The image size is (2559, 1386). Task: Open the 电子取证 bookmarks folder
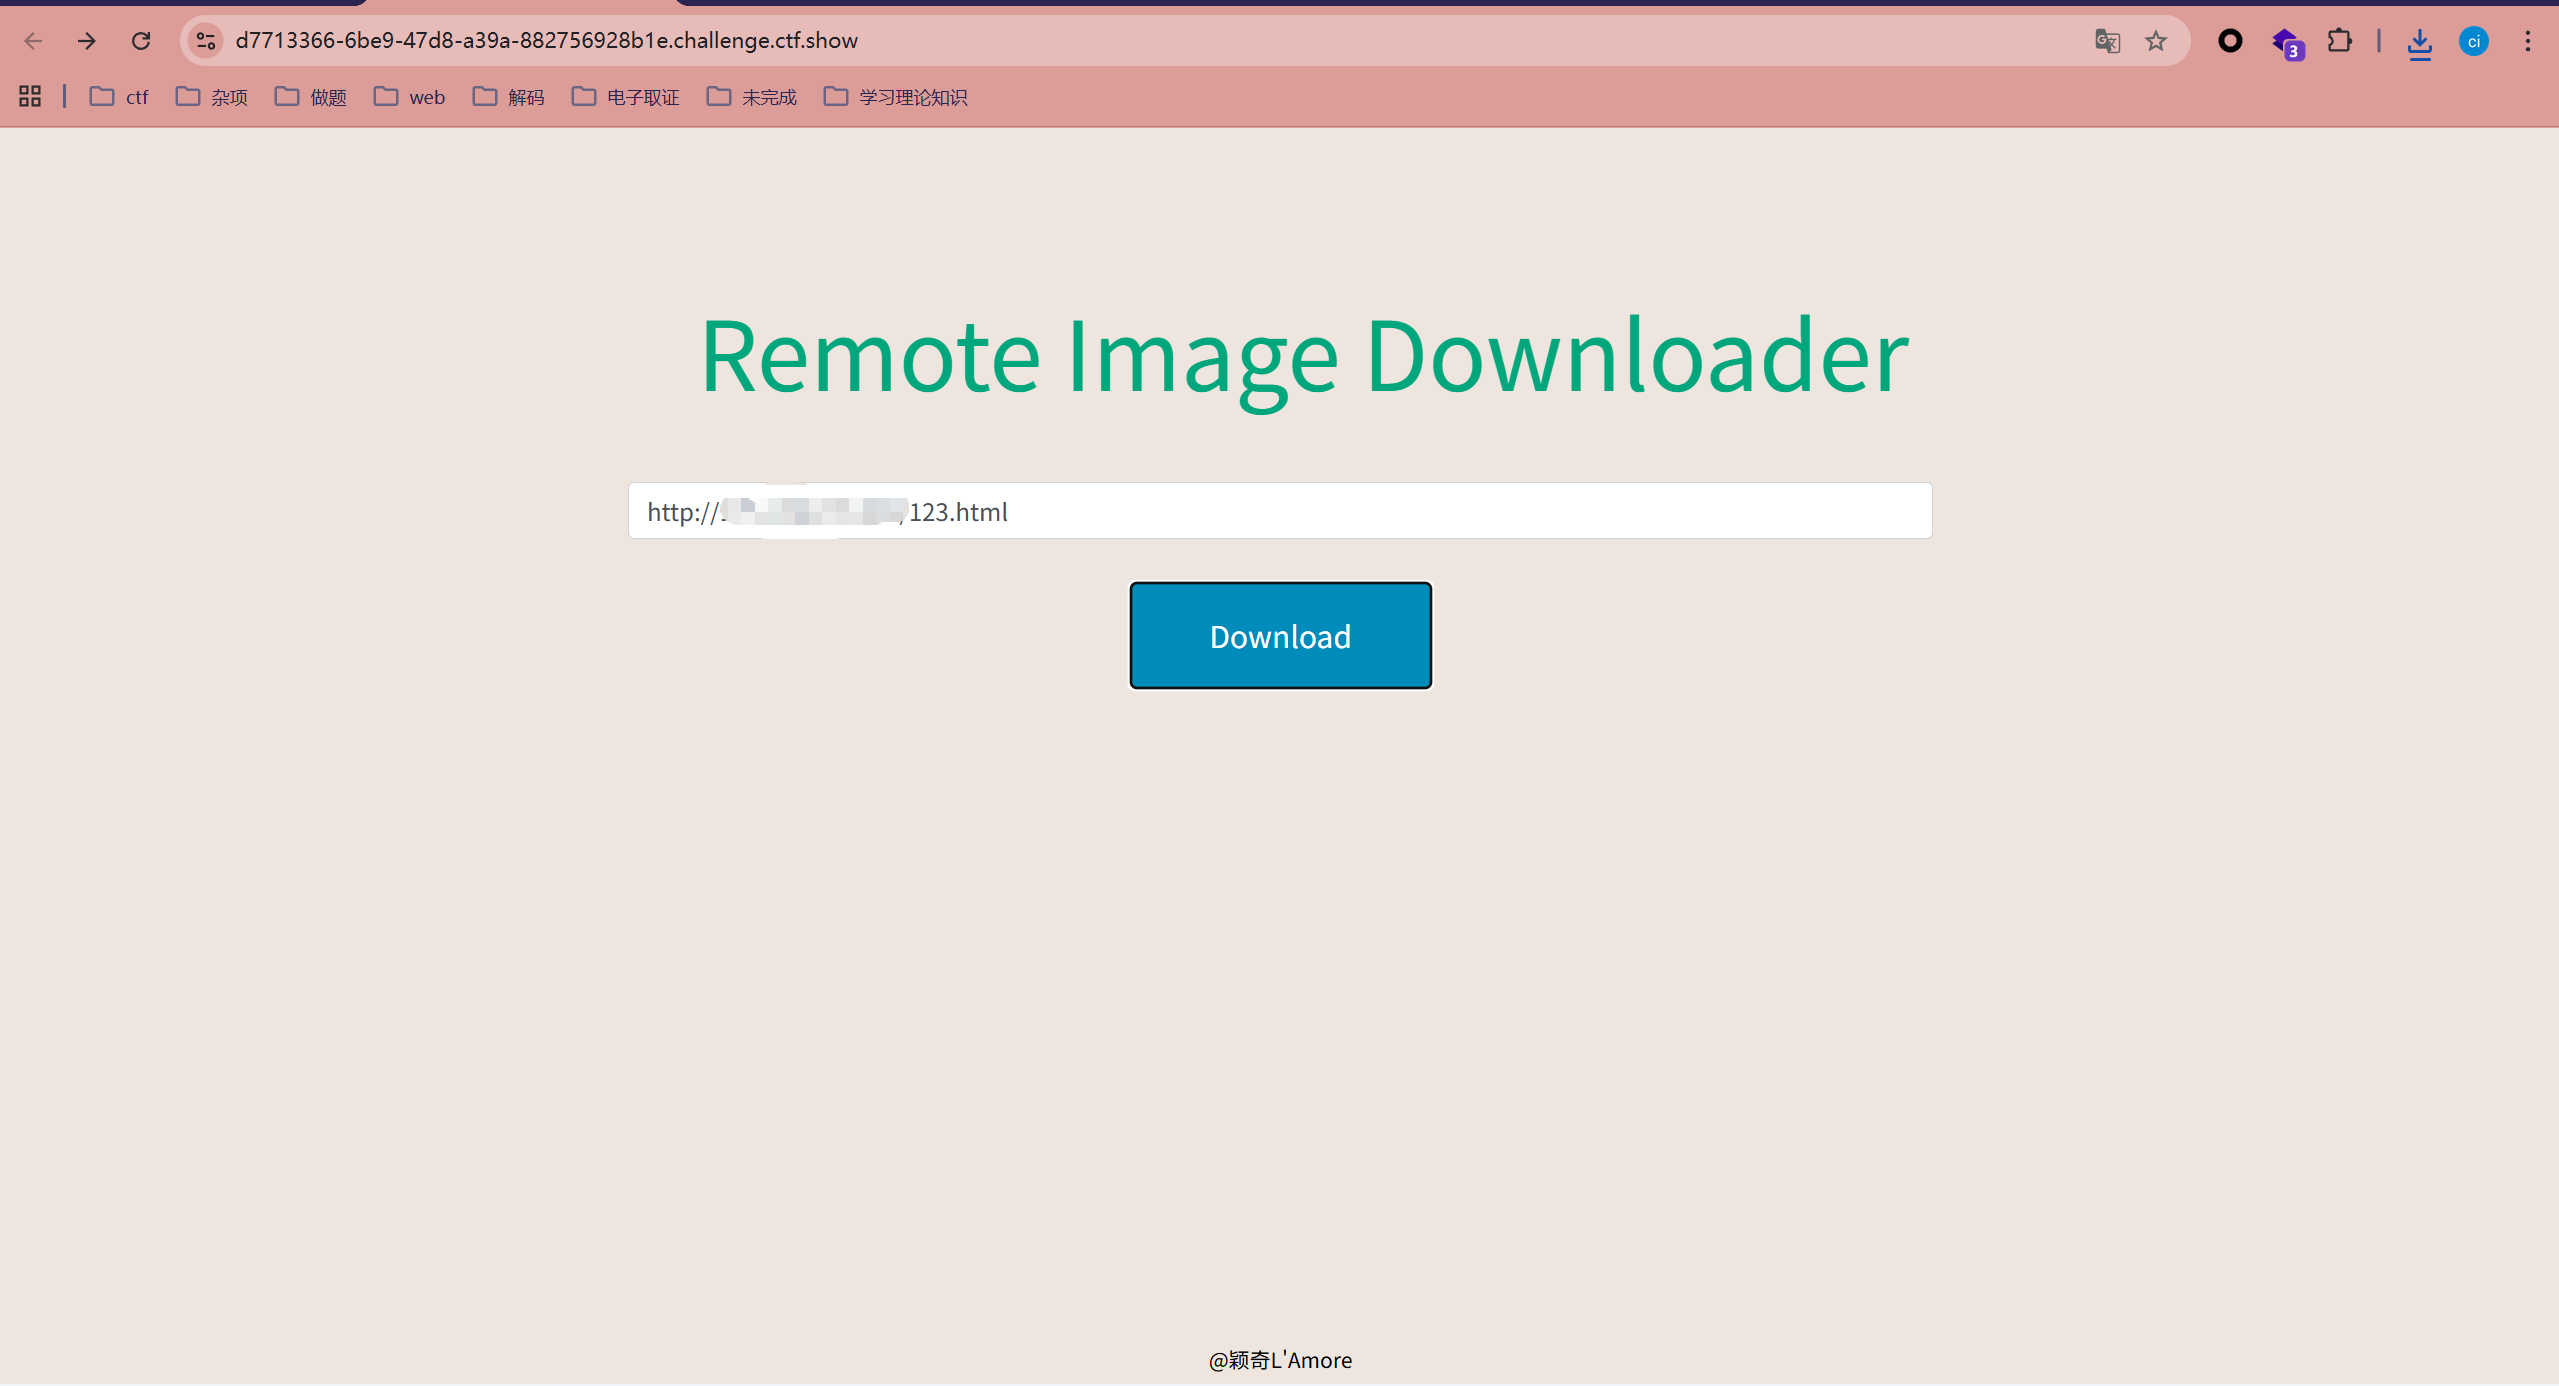(626, 97)
